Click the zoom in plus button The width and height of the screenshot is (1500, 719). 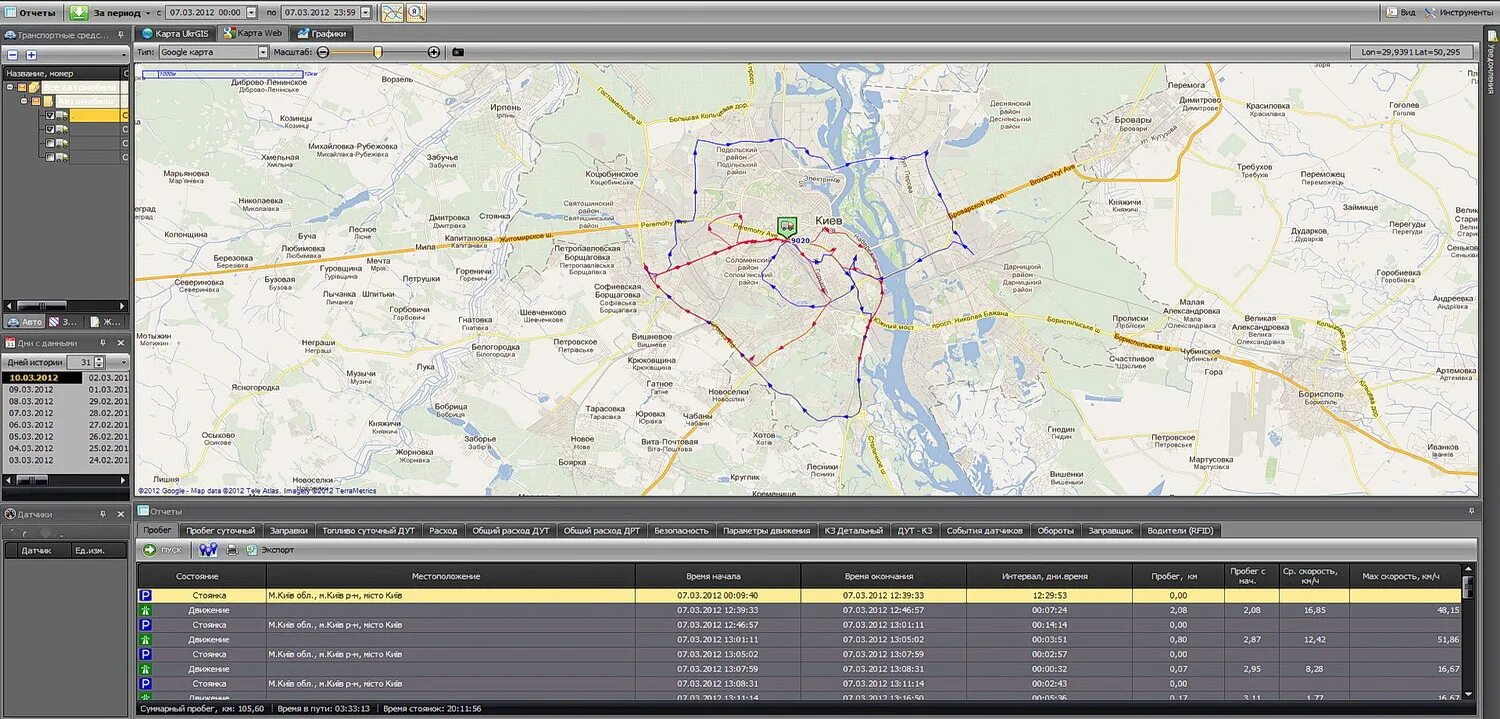[x=434, y=51]
